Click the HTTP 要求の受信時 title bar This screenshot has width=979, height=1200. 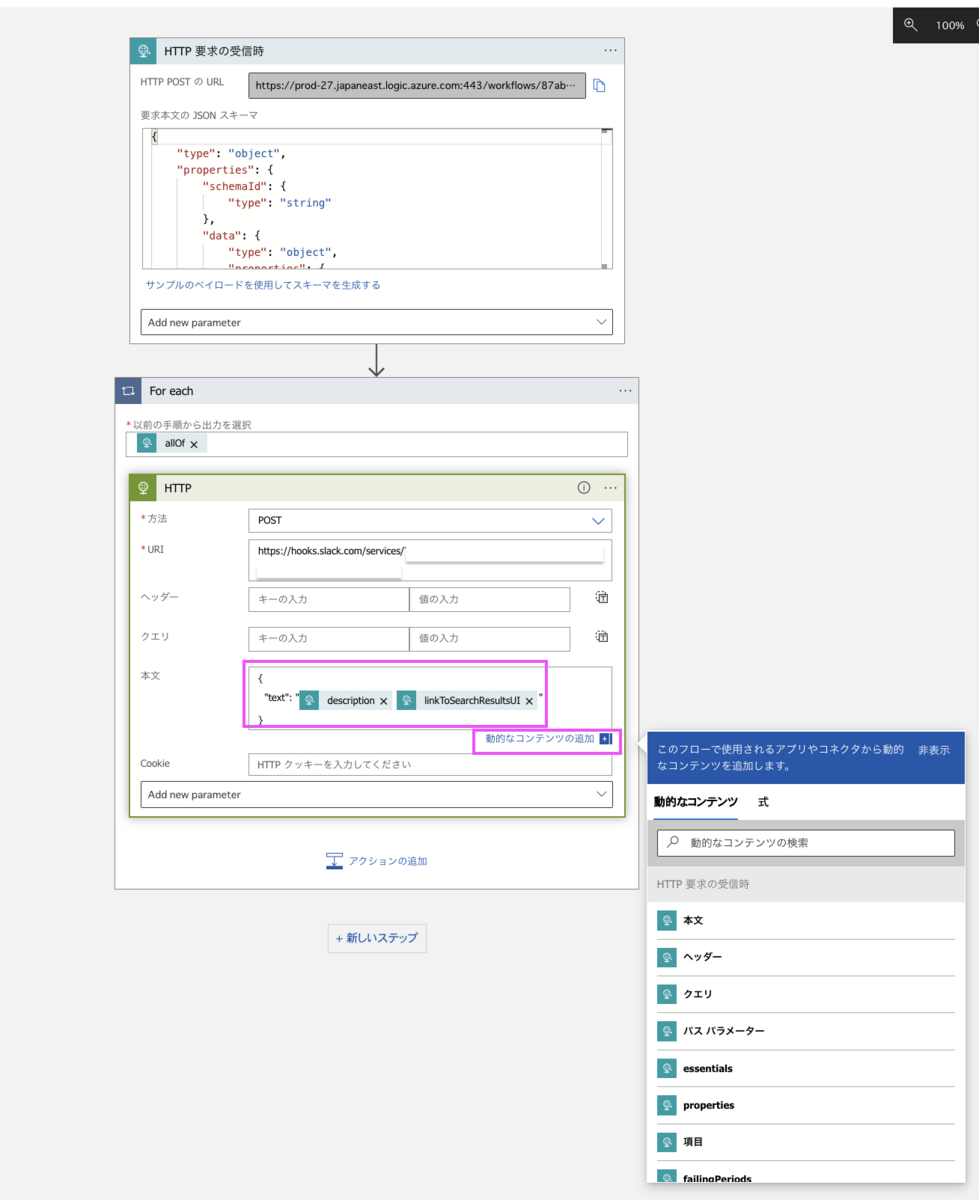coord(377,50)
